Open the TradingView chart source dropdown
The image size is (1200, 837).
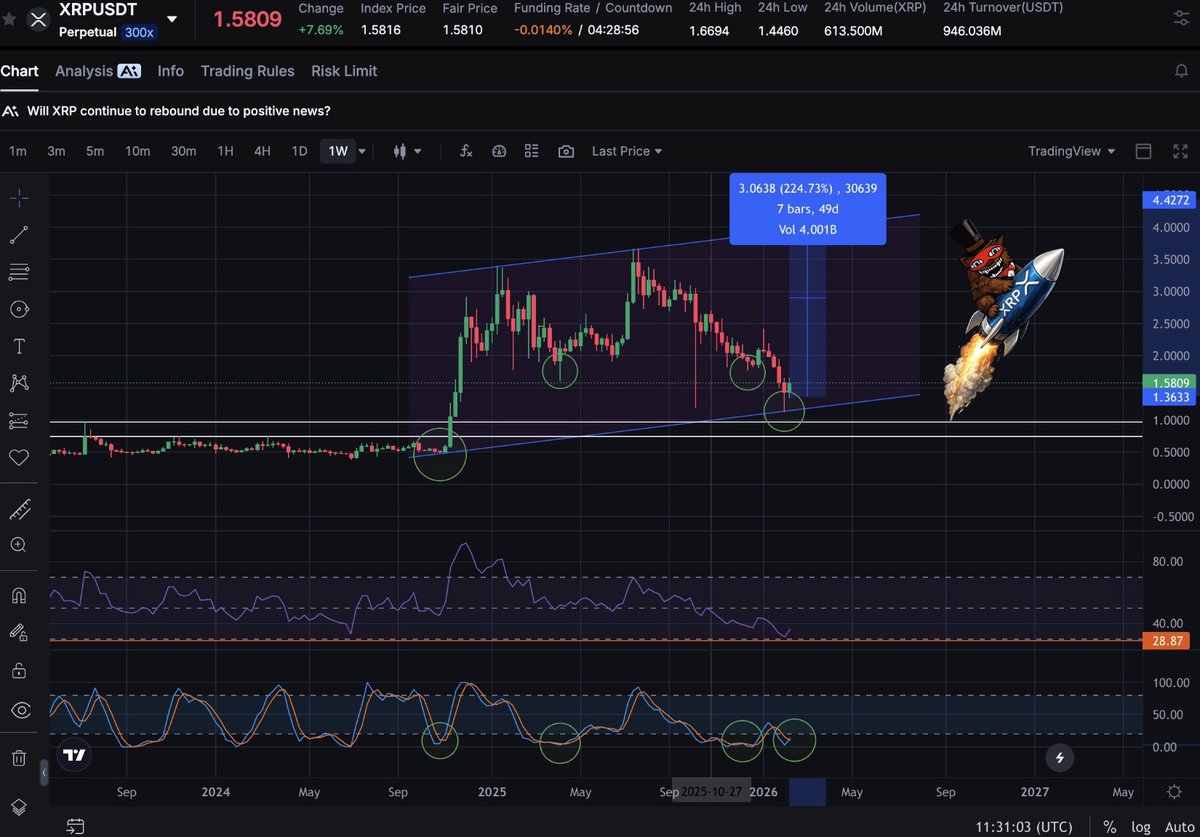[1071, 151]
